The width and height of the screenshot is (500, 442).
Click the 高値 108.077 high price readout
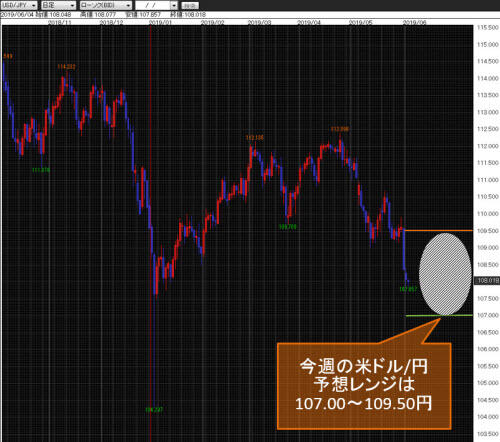98,15
